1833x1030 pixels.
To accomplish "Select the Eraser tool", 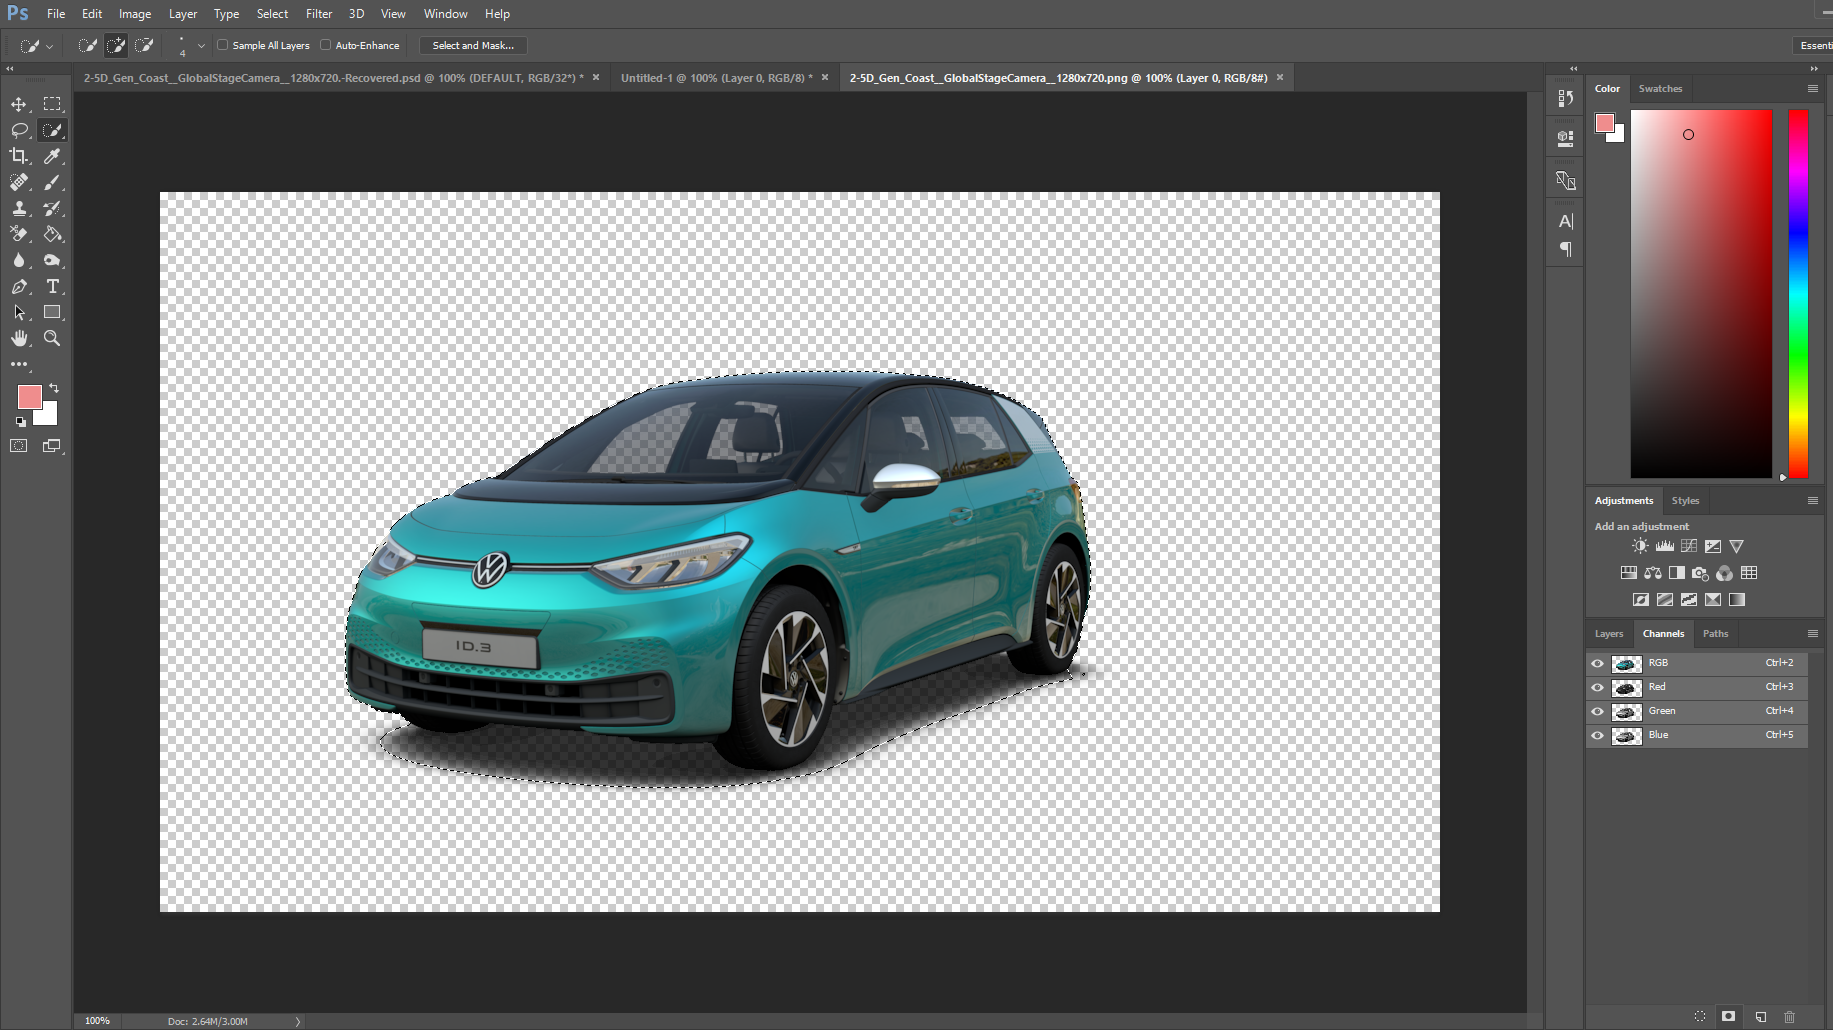I will (x=19, y=234).
